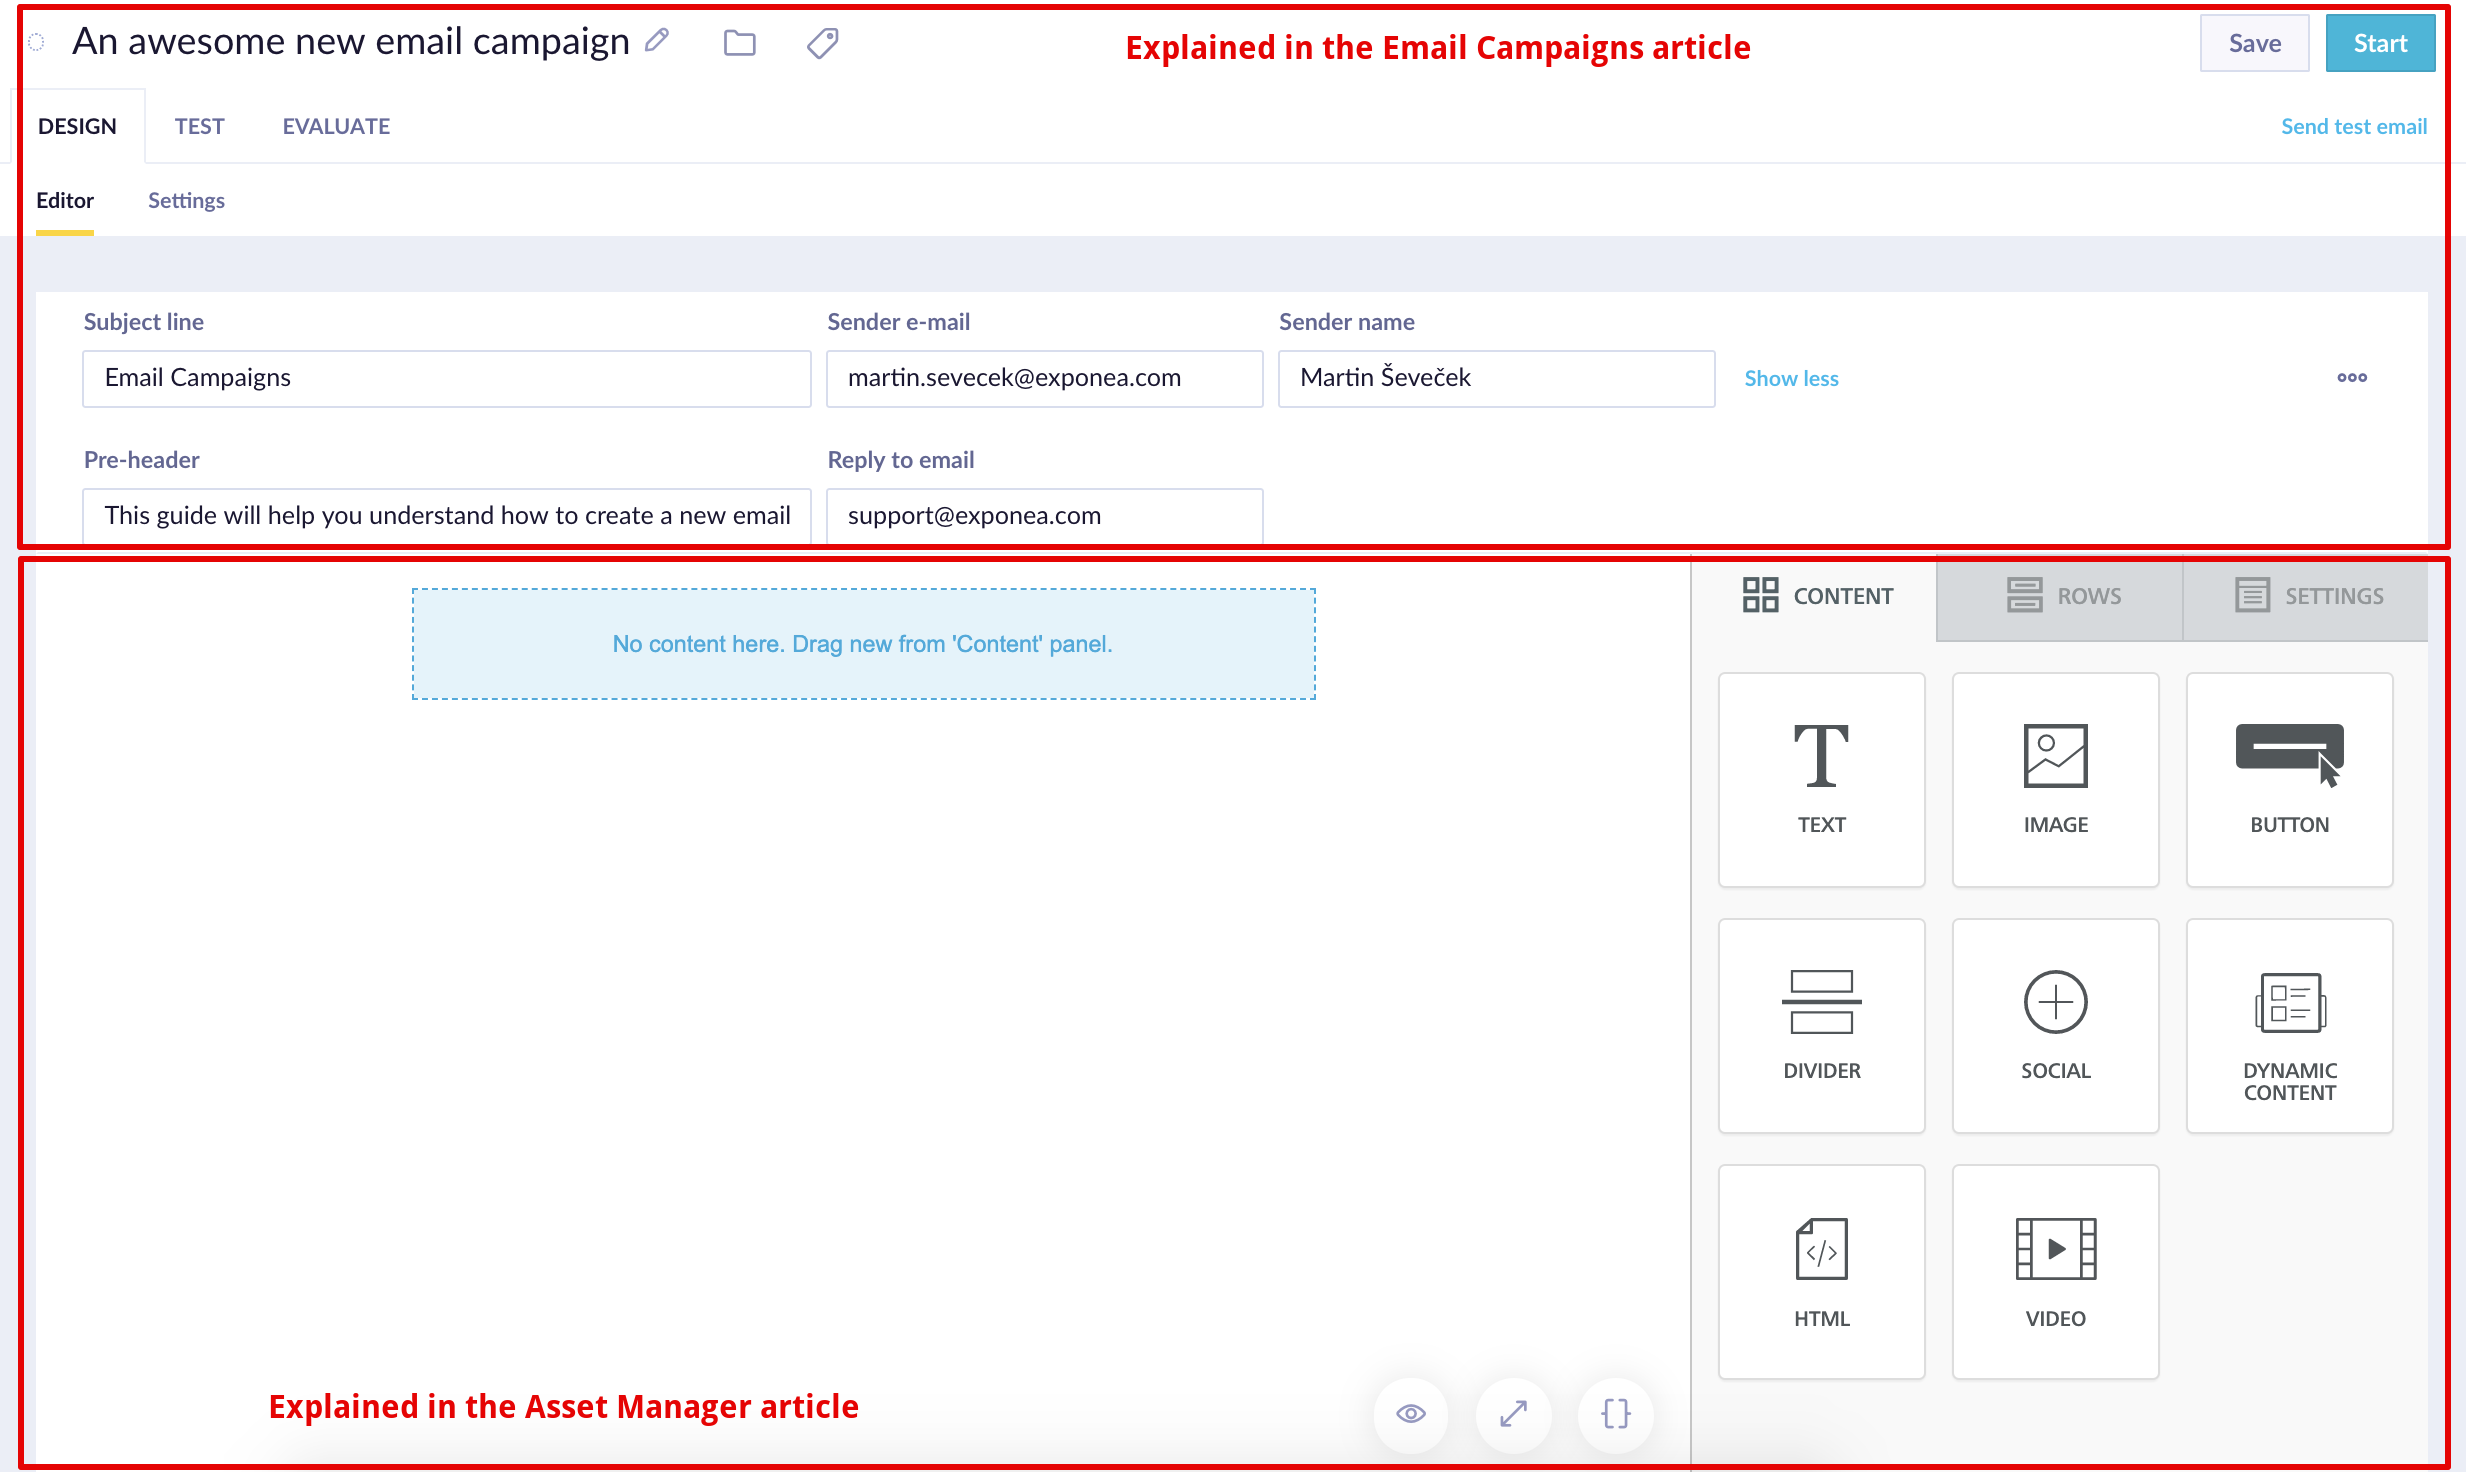The height and width of the screenshot is (1473, 2466).
Task: Open the Evaluate tab
Action: [x=336, y=126]
